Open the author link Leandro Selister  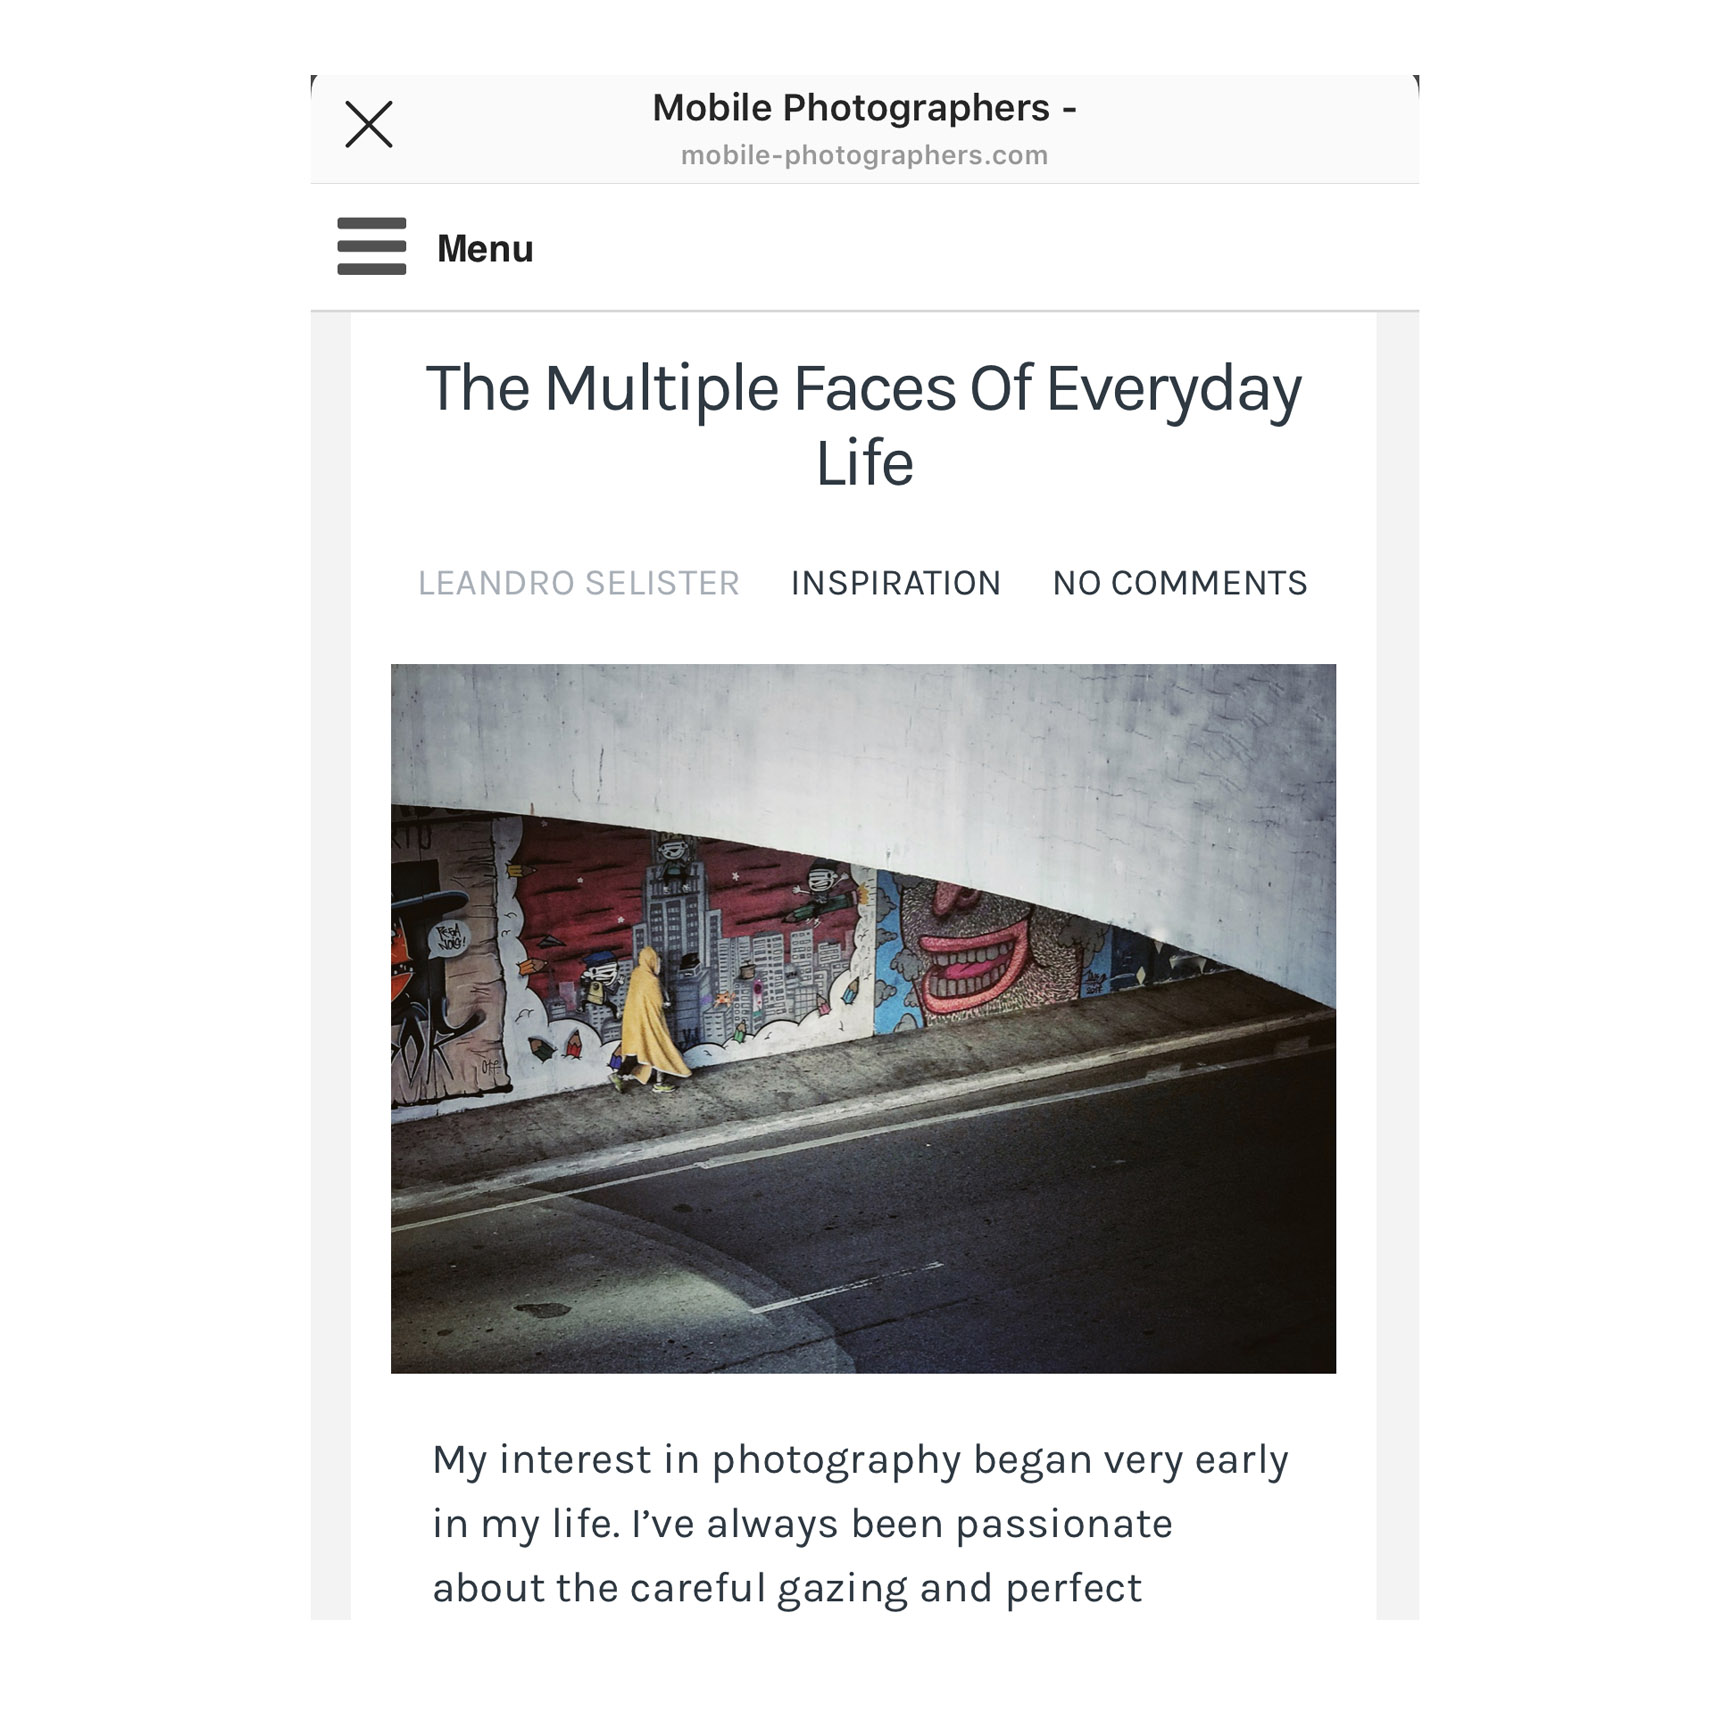click(579, 583)
